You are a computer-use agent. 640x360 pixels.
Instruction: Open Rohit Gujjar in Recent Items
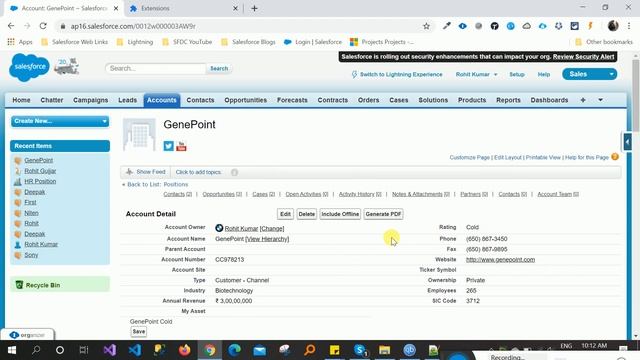point(40,171)
